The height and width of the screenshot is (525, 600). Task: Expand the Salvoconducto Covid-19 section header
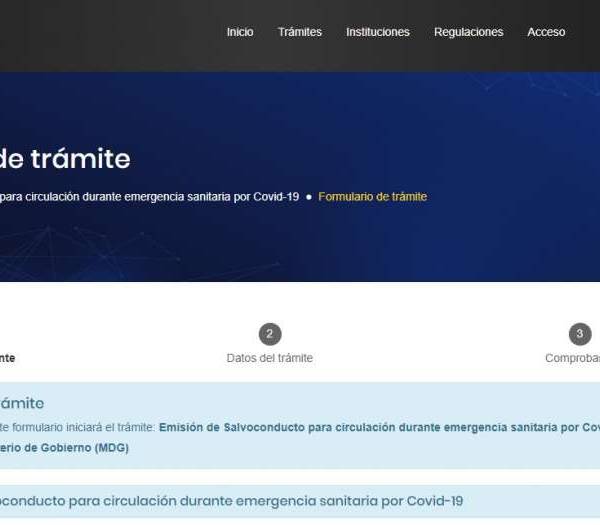click(230, 500)
